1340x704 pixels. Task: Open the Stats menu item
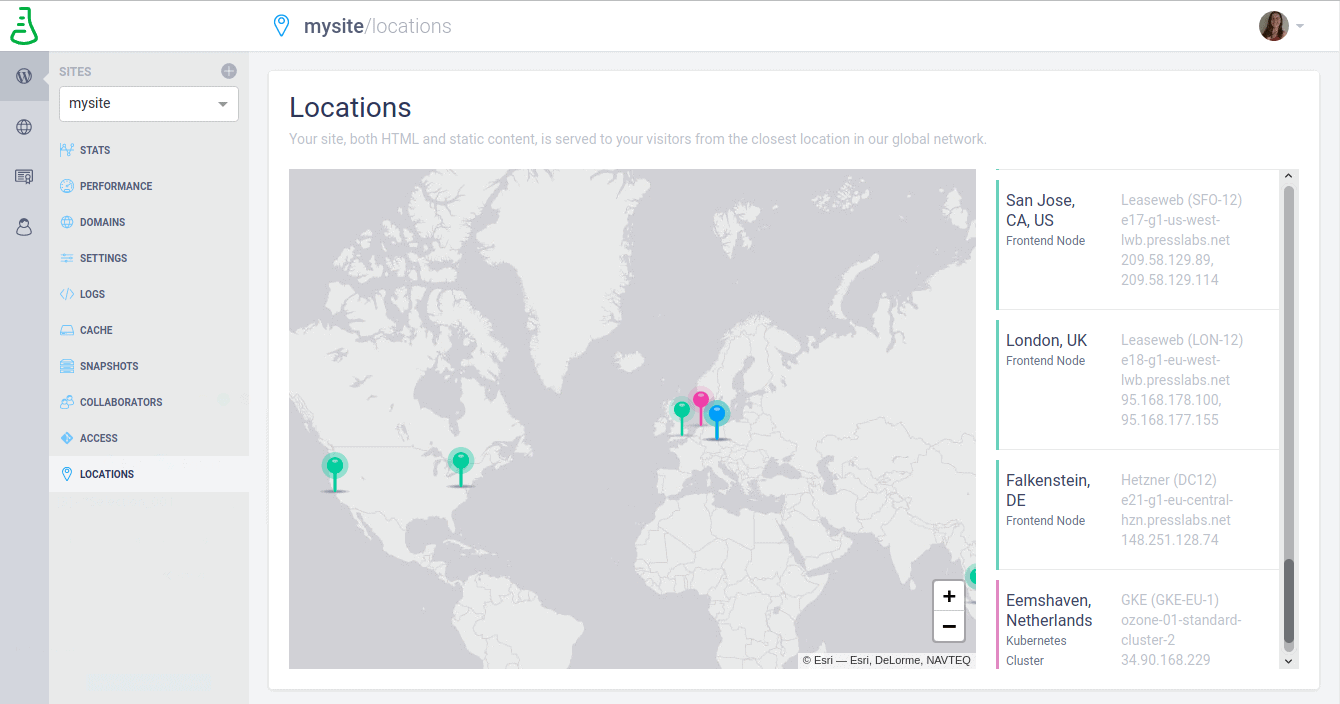point(95,150)
